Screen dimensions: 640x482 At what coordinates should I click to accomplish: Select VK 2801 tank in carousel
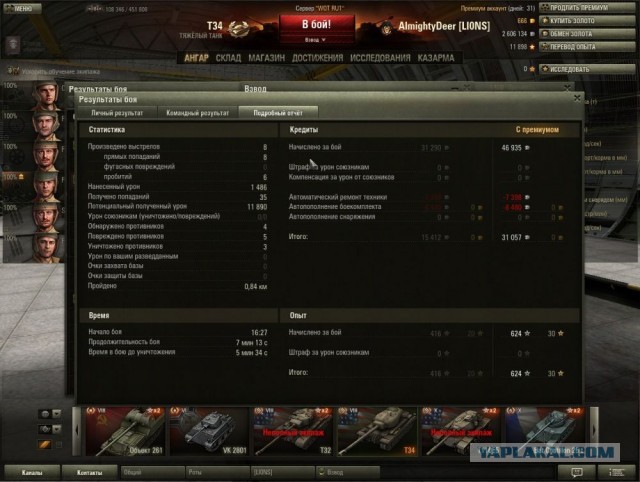[209, 431]
